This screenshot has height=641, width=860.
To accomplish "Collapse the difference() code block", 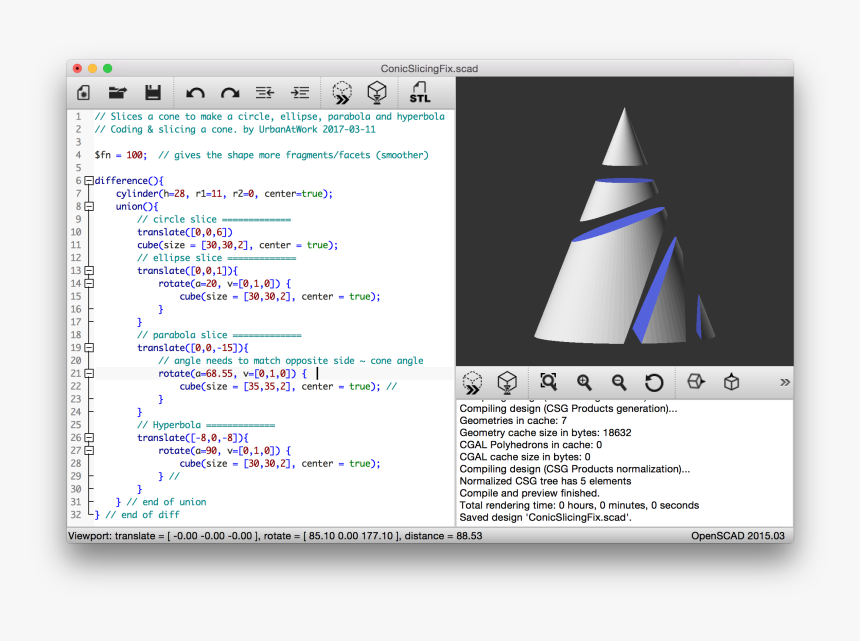I will tap(89, 180).
